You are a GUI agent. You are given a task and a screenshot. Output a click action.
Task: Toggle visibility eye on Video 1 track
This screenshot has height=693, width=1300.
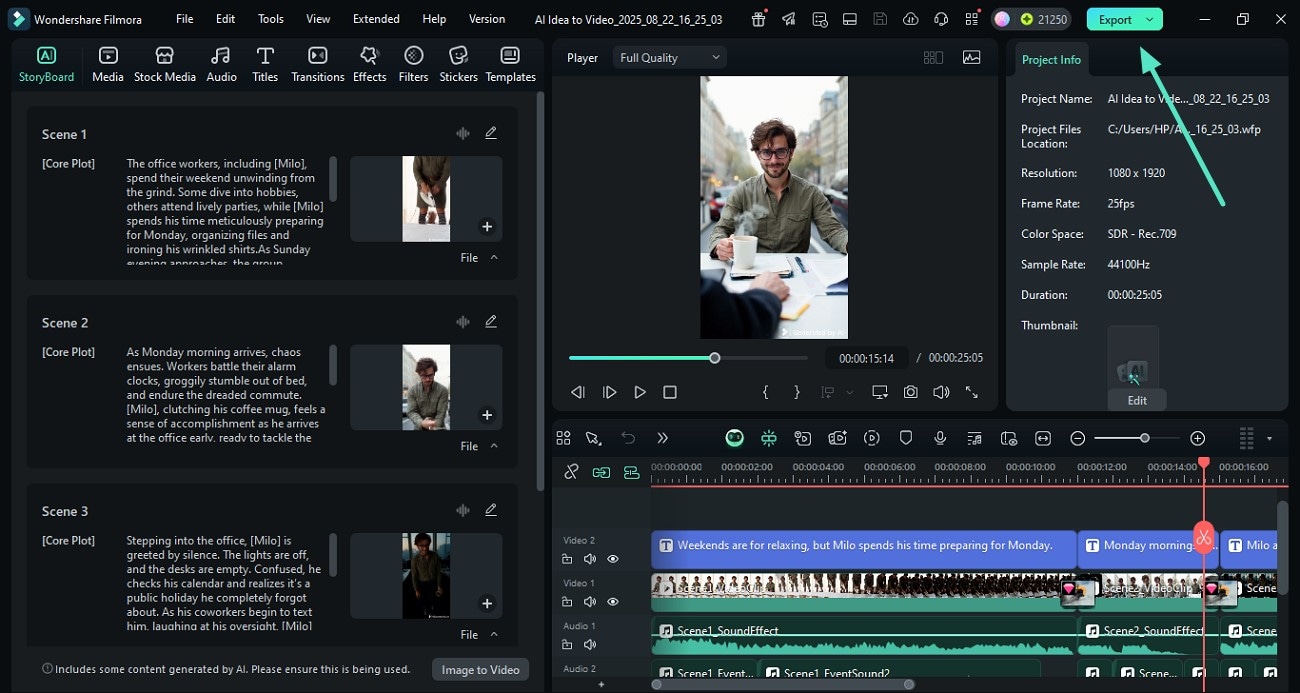coord(613,602)
